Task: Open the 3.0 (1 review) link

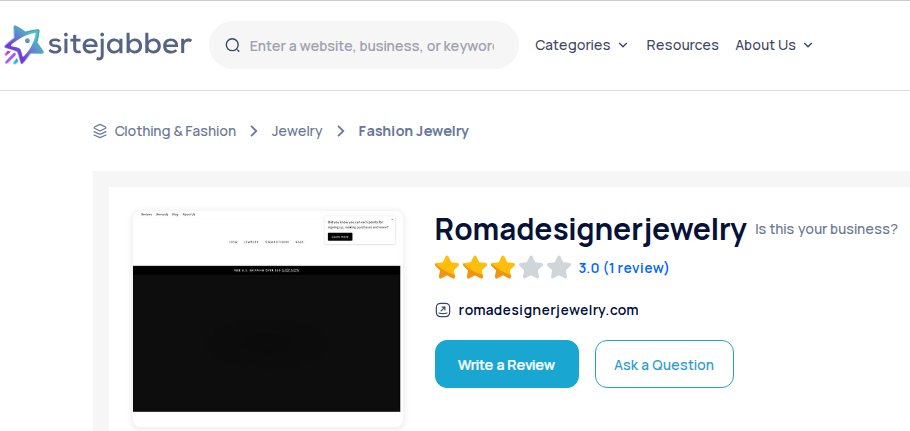Action: [x=623, y=268]
